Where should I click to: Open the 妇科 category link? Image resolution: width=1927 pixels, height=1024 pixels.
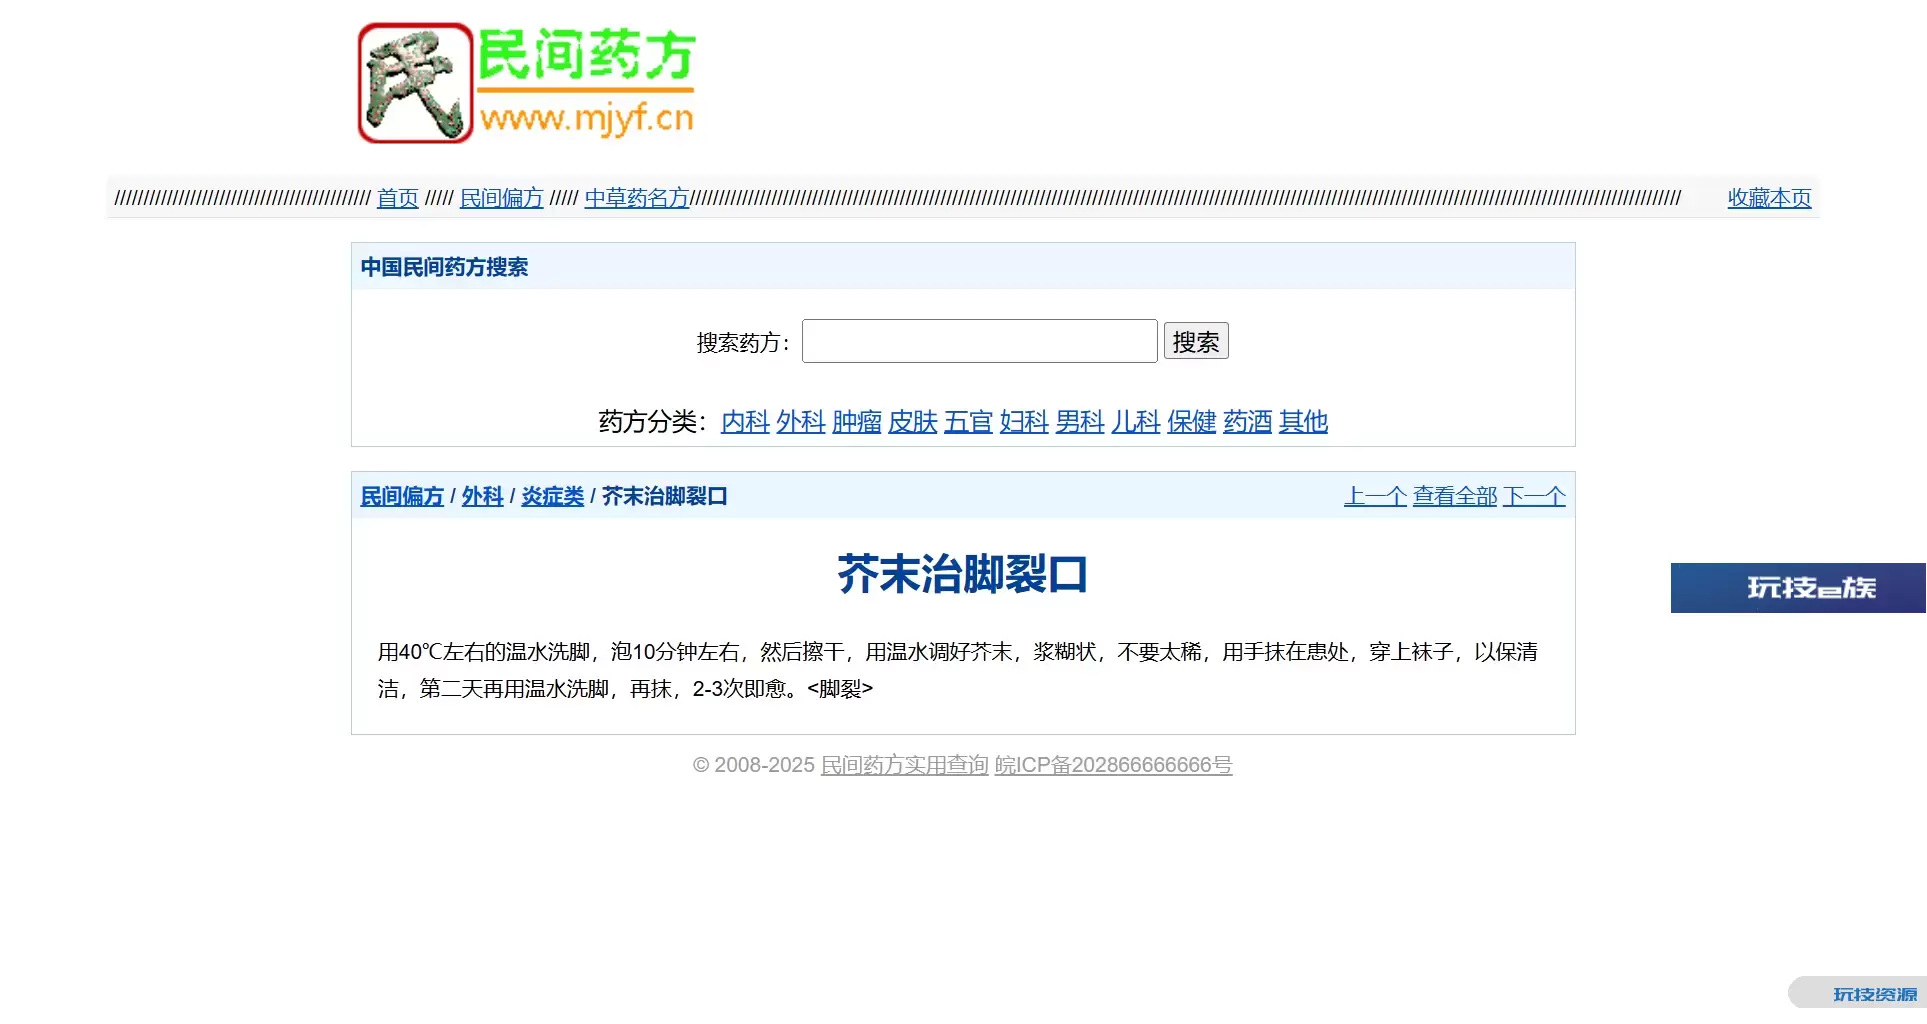click(x=1024, y=422)
